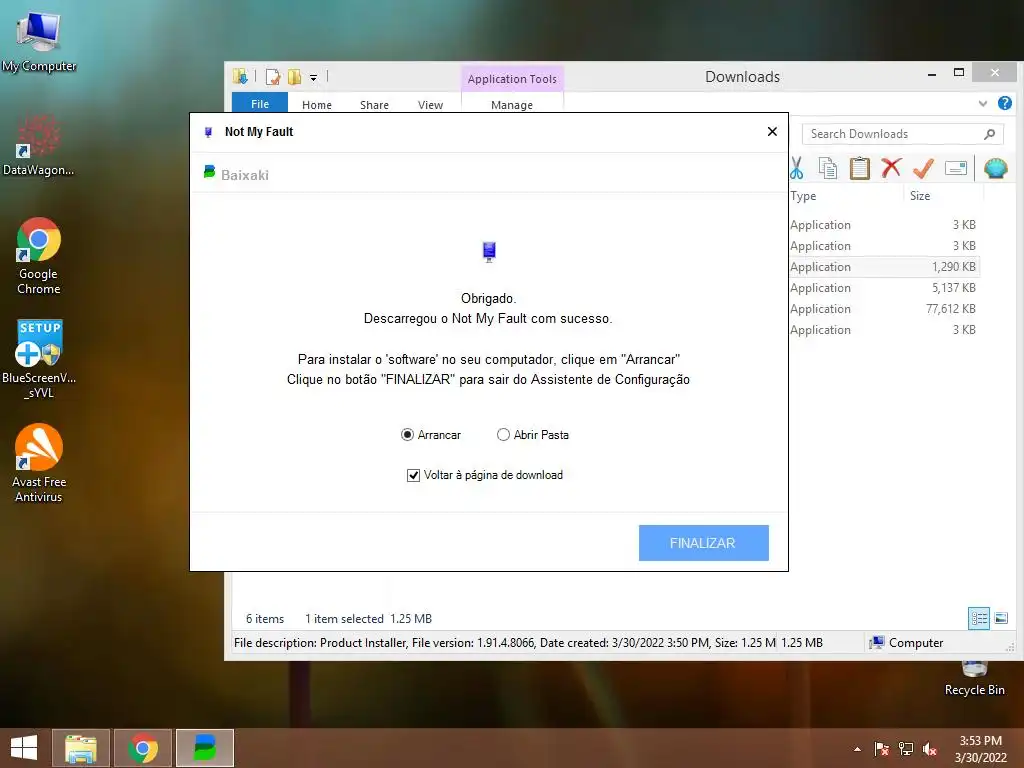1024x768 pixels.
Task: Open Explorer Help with question mark icon
Action: click(x=1004, y=103)
